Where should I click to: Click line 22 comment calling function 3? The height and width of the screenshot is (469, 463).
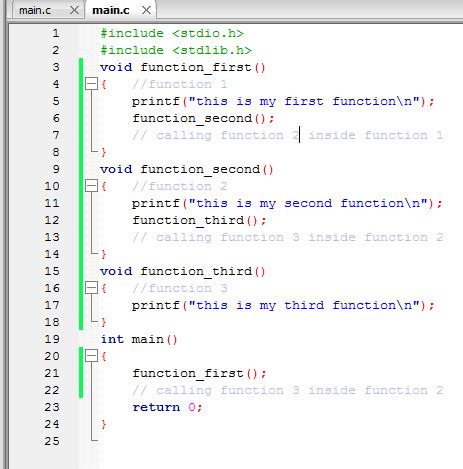coord(288,390)
